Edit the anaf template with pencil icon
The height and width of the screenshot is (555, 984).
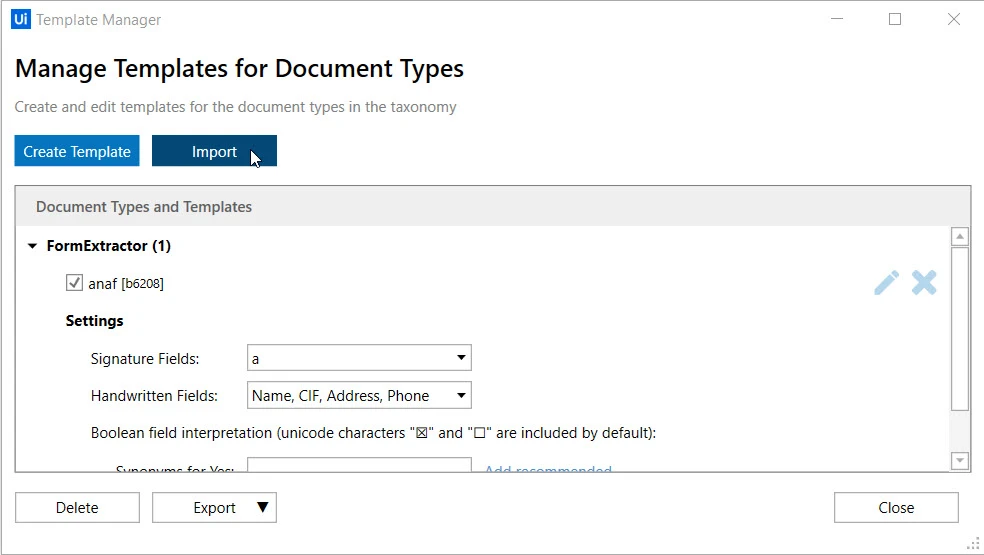pos(886,283)
